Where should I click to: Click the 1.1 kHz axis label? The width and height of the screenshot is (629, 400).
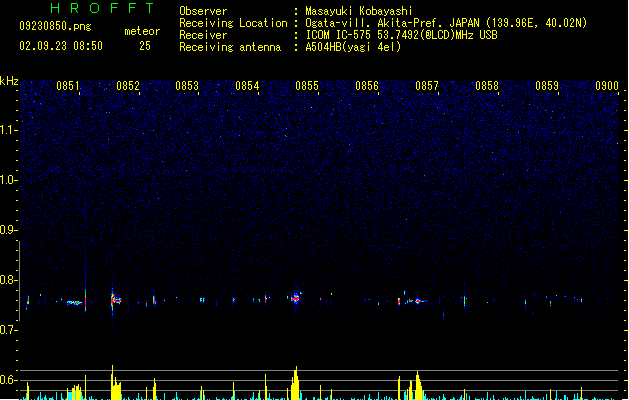pos(8,130)
